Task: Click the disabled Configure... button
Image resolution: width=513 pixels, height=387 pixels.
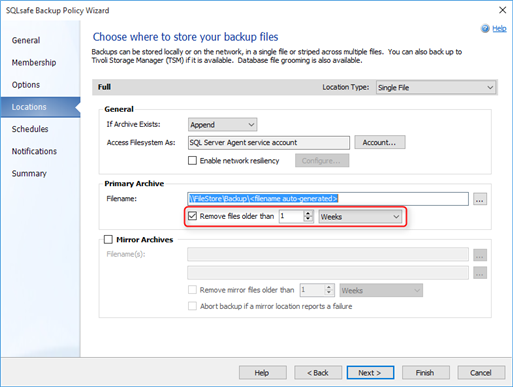Action: pyautogui.click(x=322, y=161)
